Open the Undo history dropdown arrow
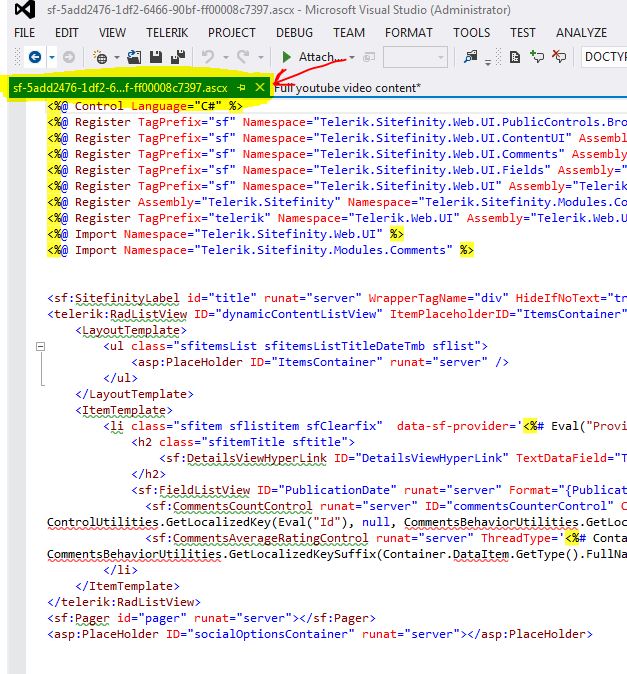Image resolution: width=627 pixels, height=674 pixels. tap(225, 57)
